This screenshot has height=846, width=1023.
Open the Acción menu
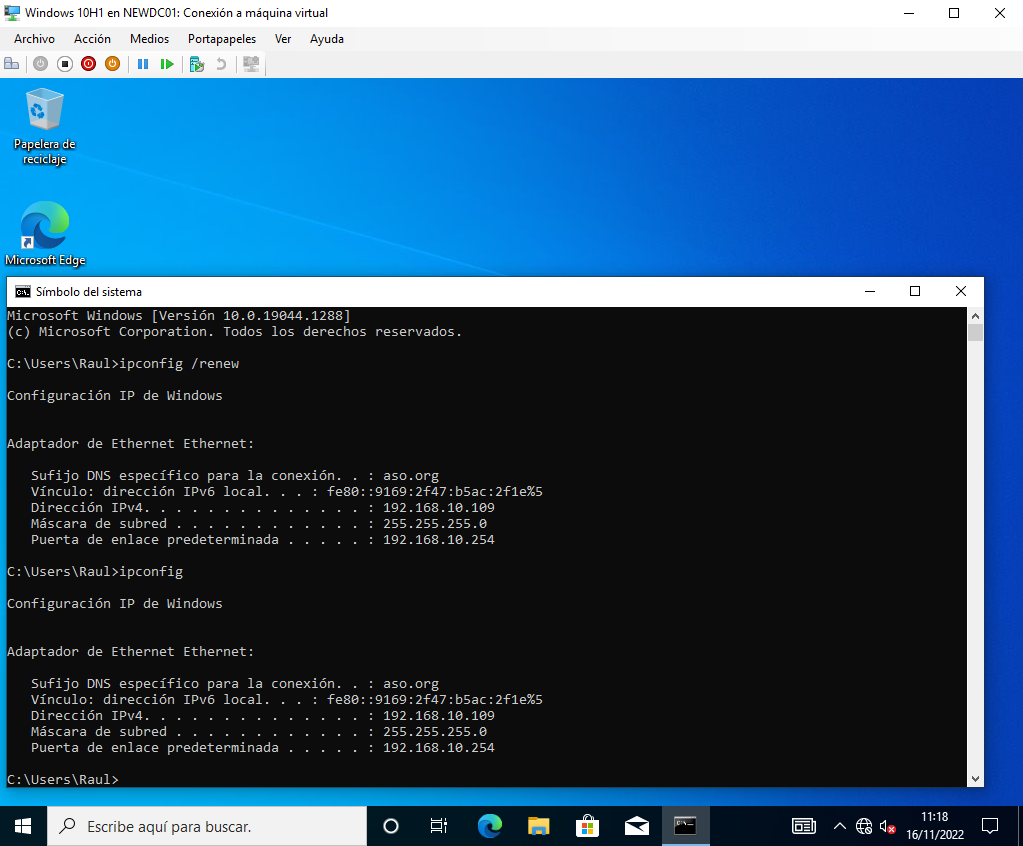click(92, 39)
